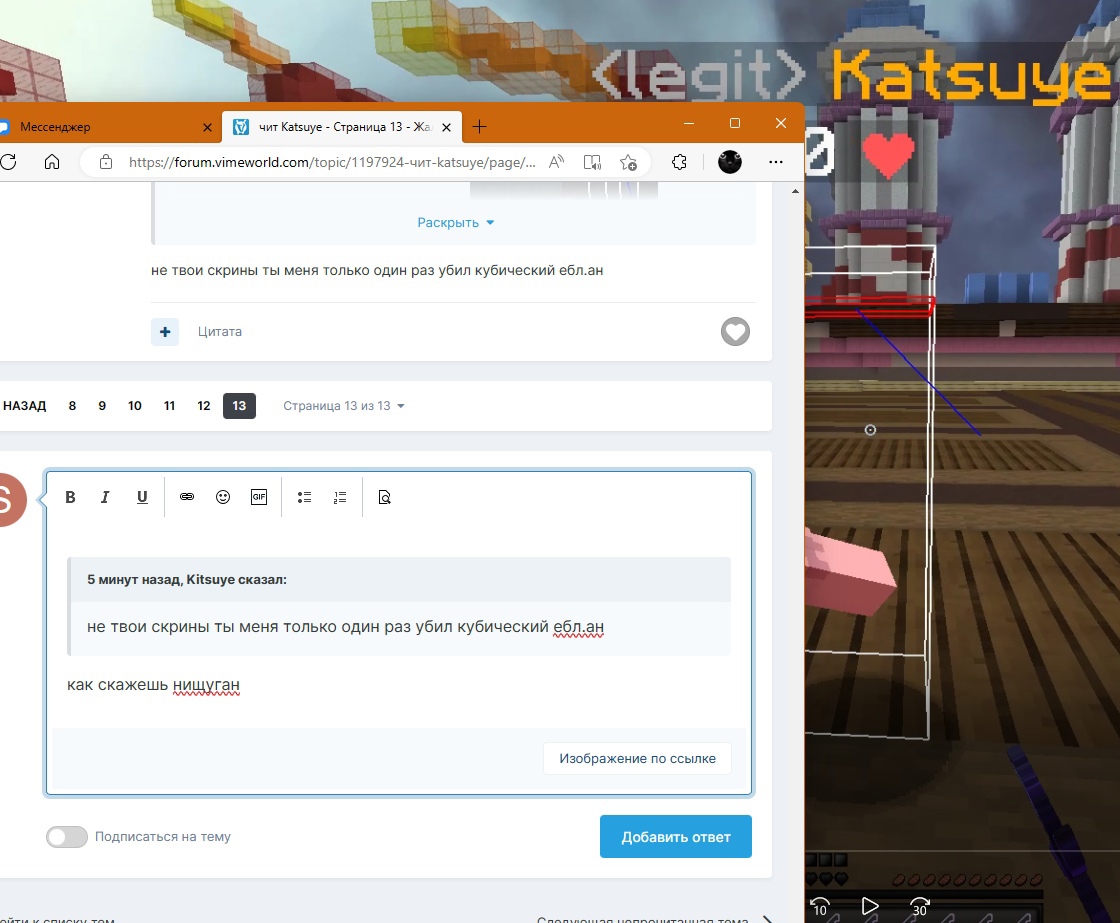Click the underline formatting icon

click(x=142, y=497)
